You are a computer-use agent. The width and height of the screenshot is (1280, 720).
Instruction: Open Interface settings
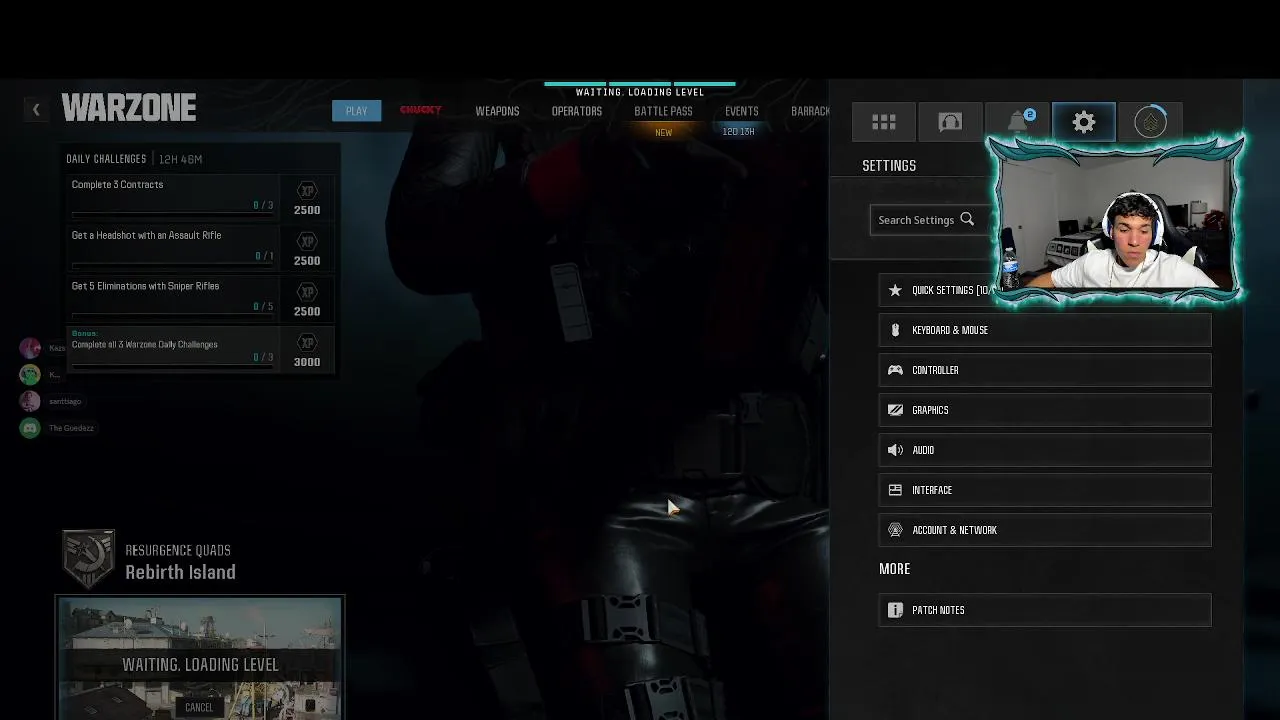pos(1045,490)
